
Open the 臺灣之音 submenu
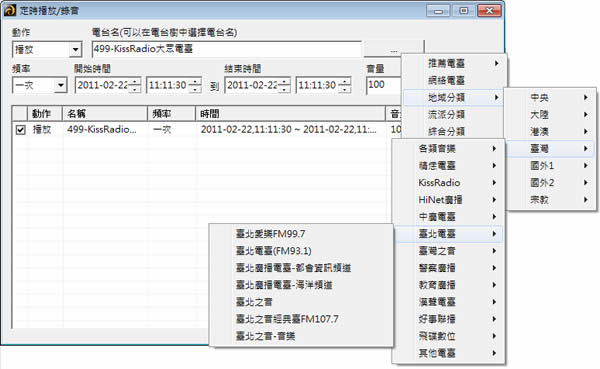pos(448,251)
